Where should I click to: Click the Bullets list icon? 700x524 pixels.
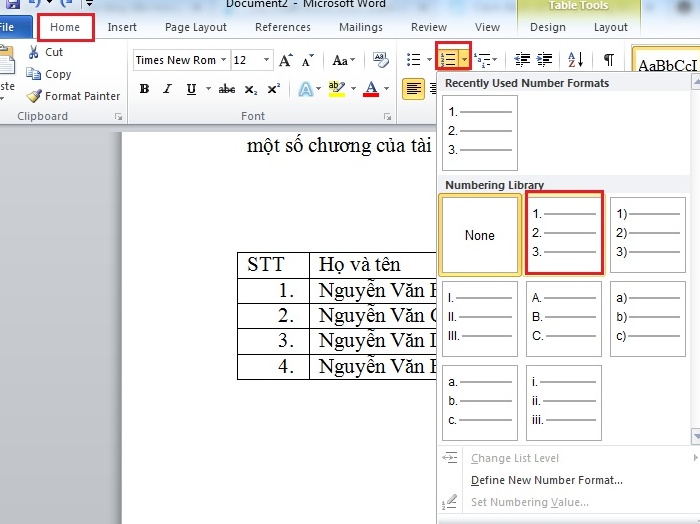(x=413, y=59)
